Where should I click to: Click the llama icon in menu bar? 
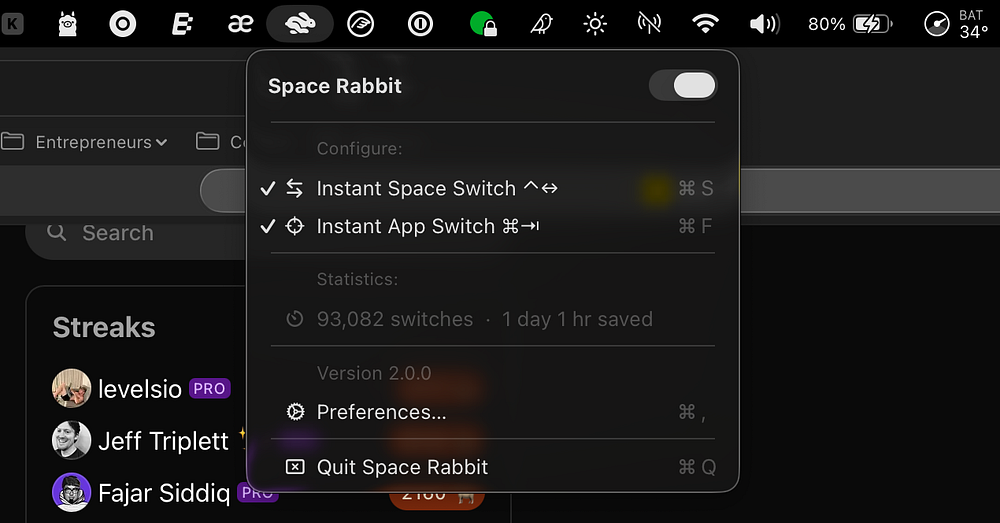tap(68, 24)
